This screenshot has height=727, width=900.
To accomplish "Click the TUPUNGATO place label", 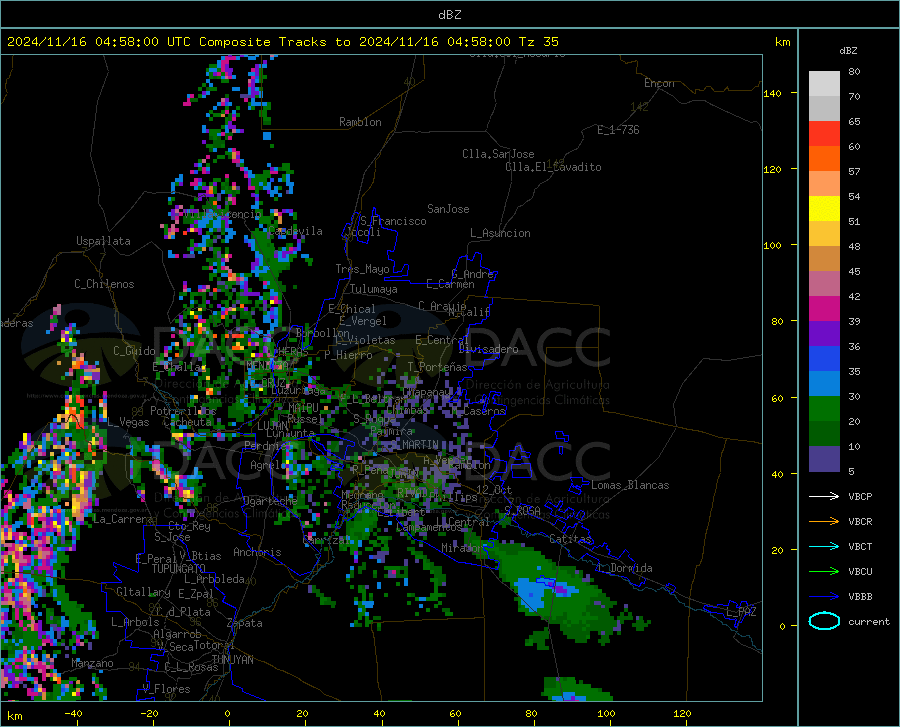I will (x=179, y=569).
